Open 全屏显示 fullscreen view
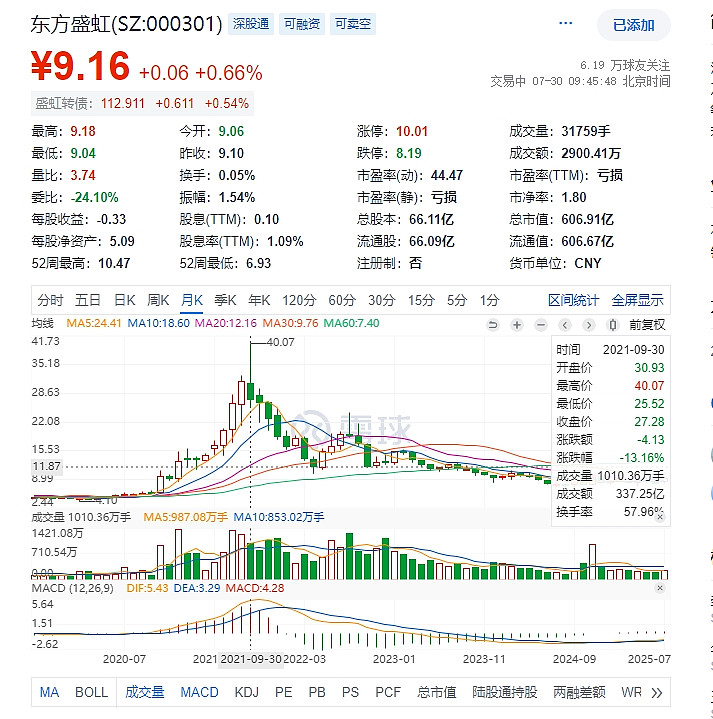 tap(637, 300)
